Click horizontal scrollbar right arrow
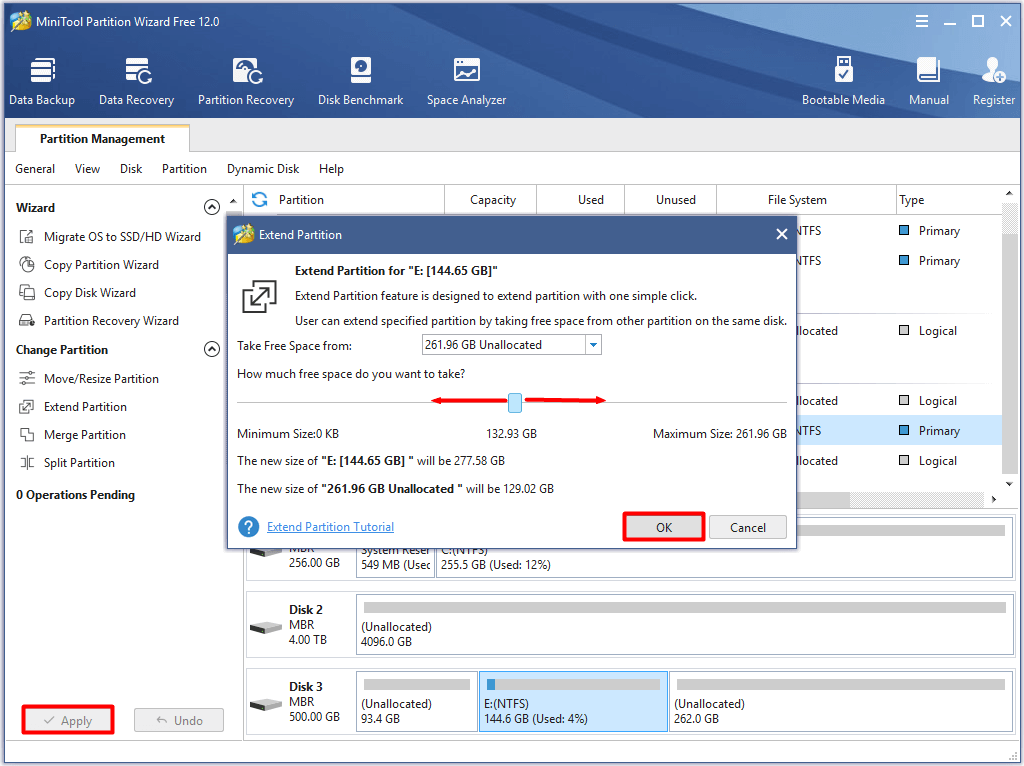Viewport: 1024px width, 766px height. click(993, 500)
